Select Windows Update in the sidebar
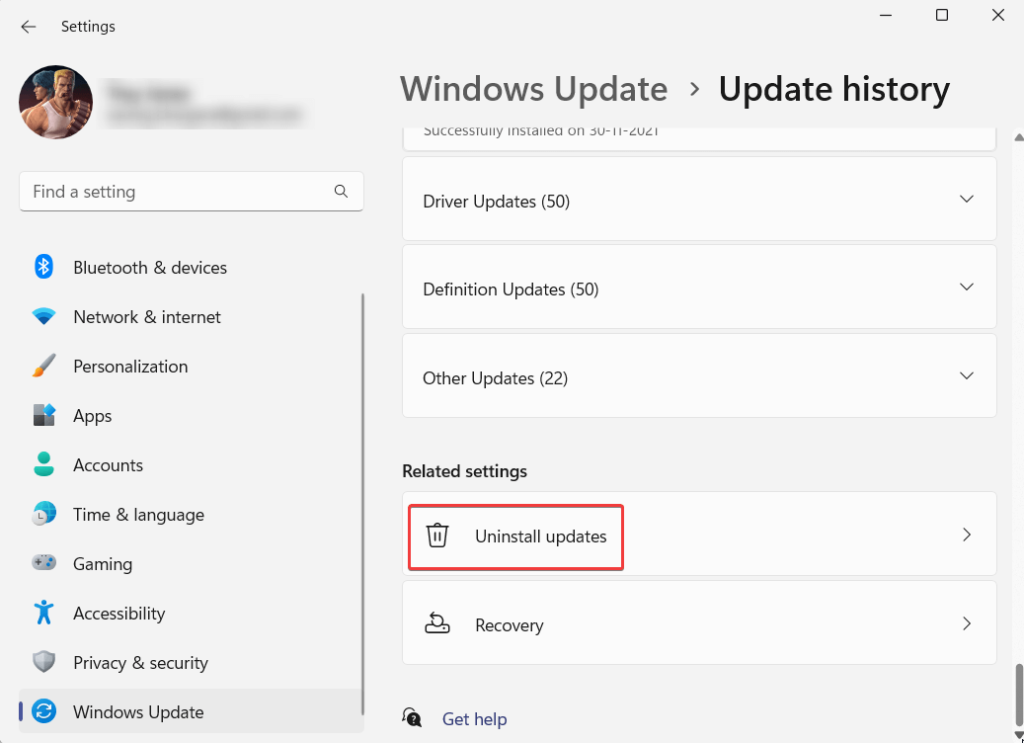 coord(191,712)
